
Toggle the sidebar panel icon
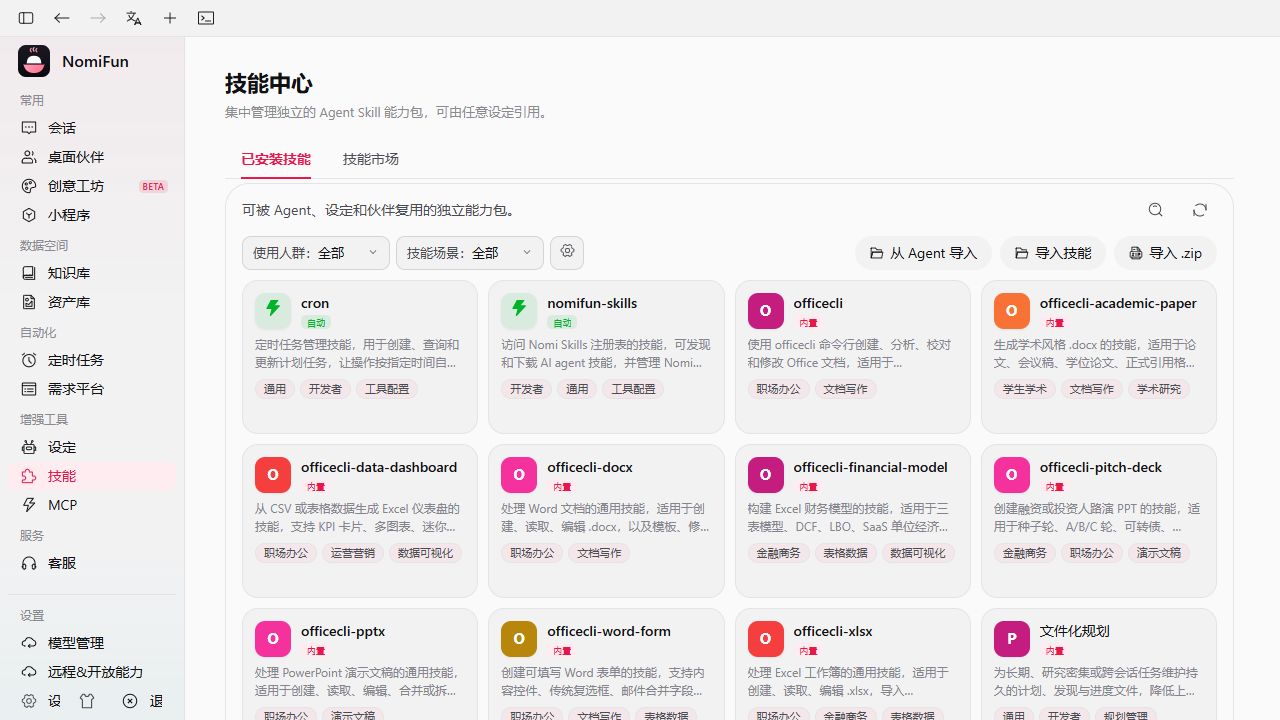[x=26, y=18]
